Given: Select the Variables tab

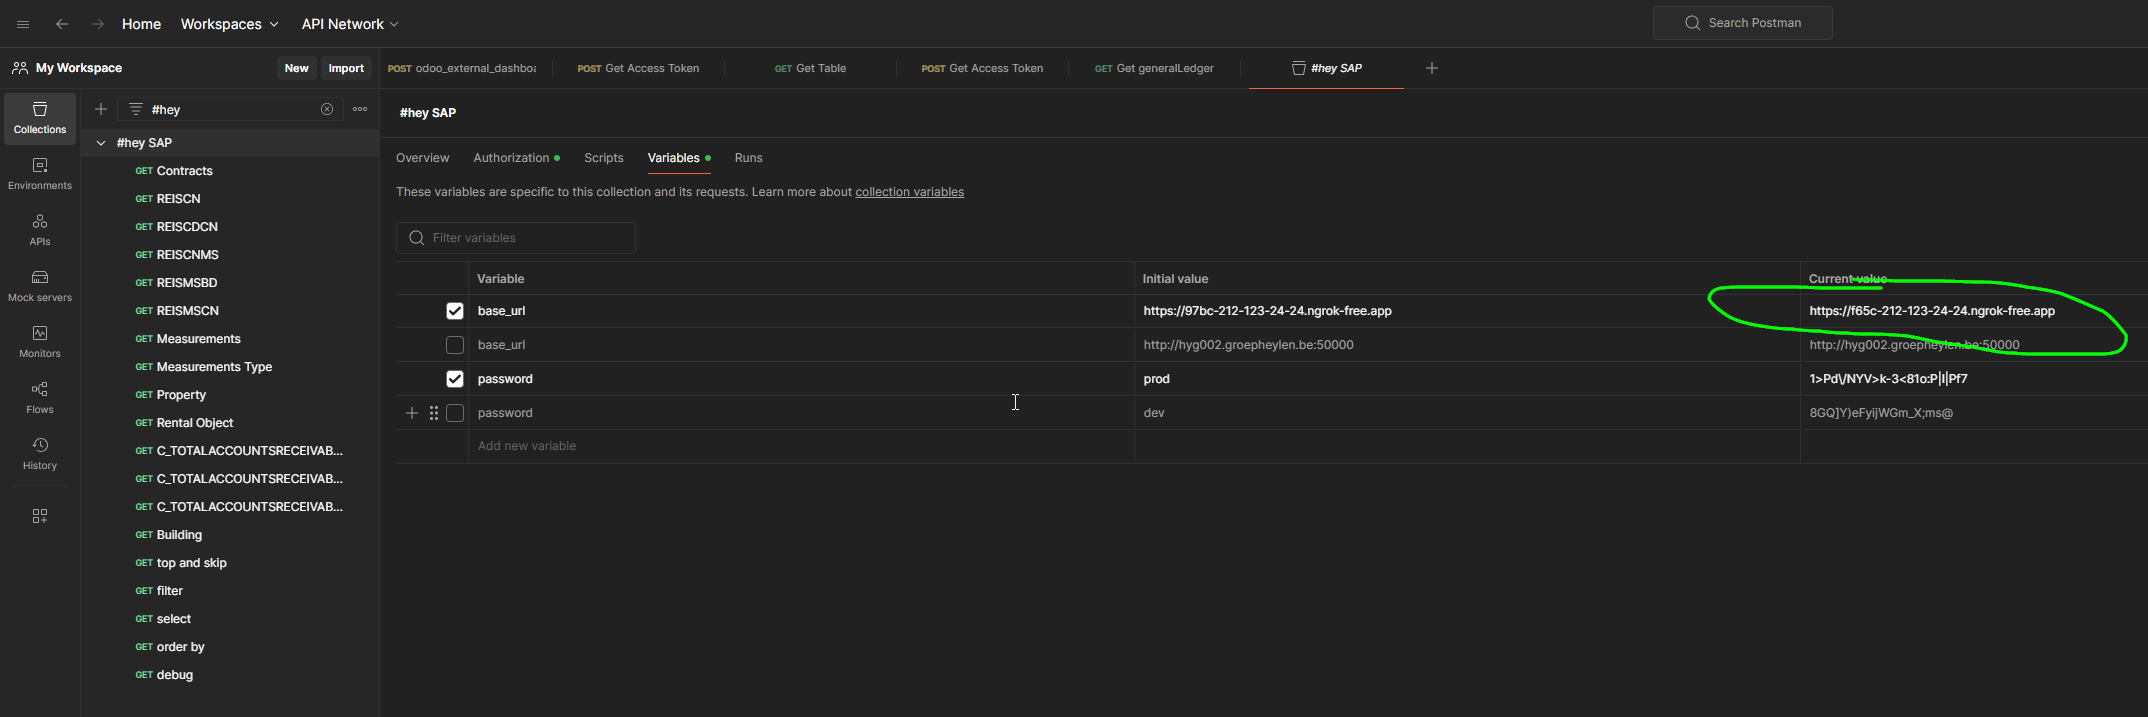Looking at the screenshot, I should pos(679,158).
